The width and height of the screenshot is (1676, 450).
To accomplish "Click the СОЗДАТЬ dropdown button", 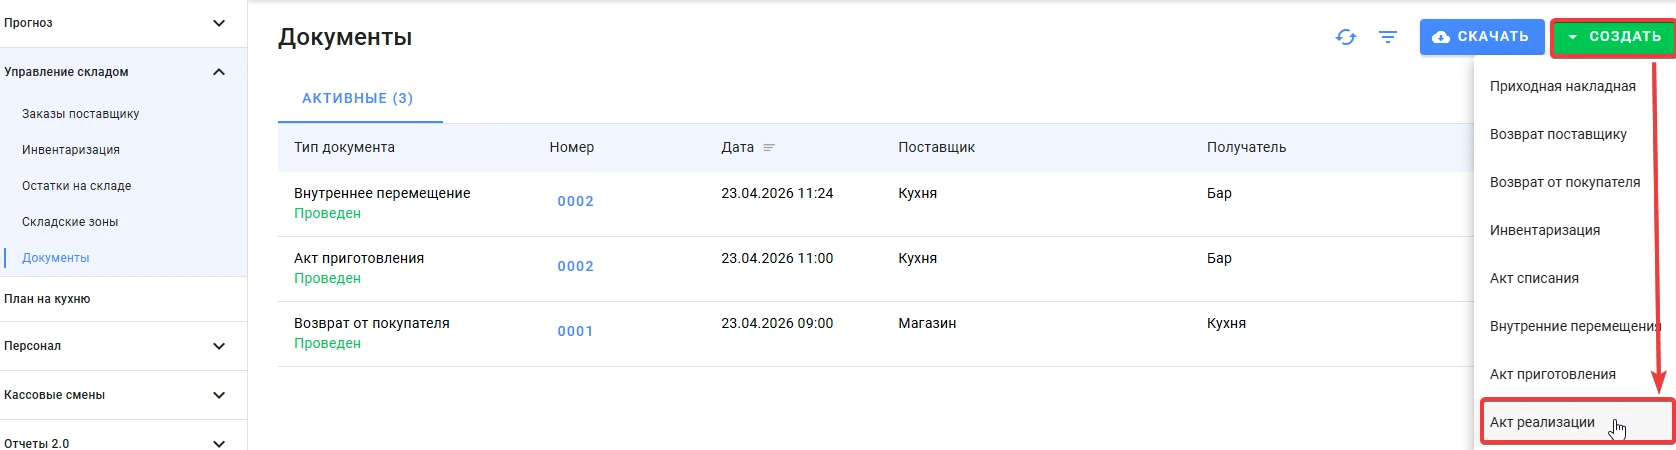I will (1614, 37).
